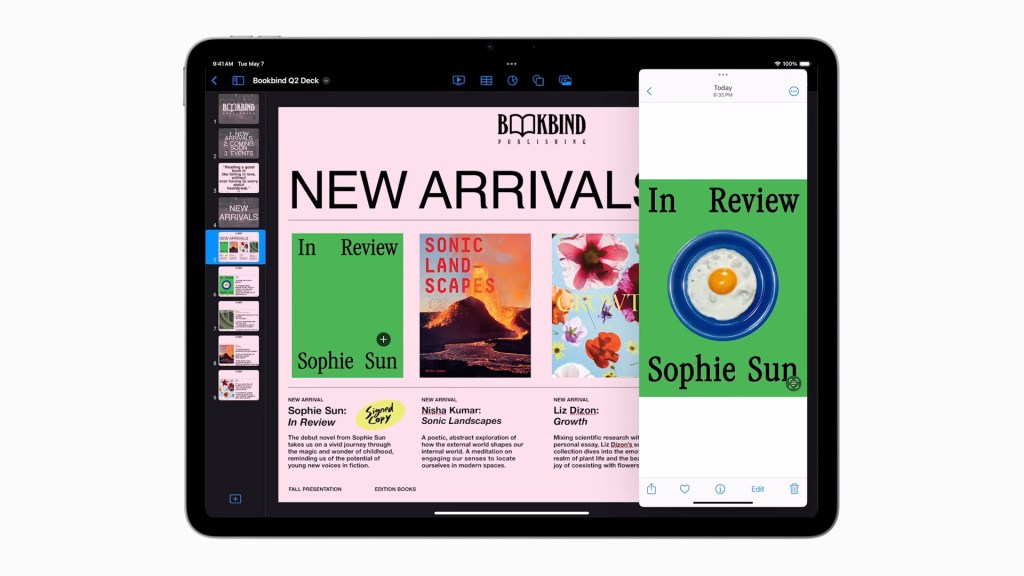Add a new slide with plus button
1024x576 pixels.
pyautogui.click(x=235, y=498)
